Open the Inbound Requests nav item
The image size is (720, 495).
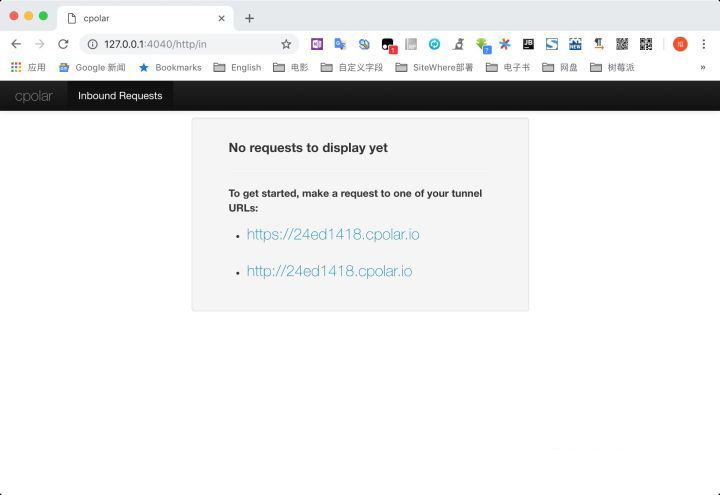tap(120, 96)
